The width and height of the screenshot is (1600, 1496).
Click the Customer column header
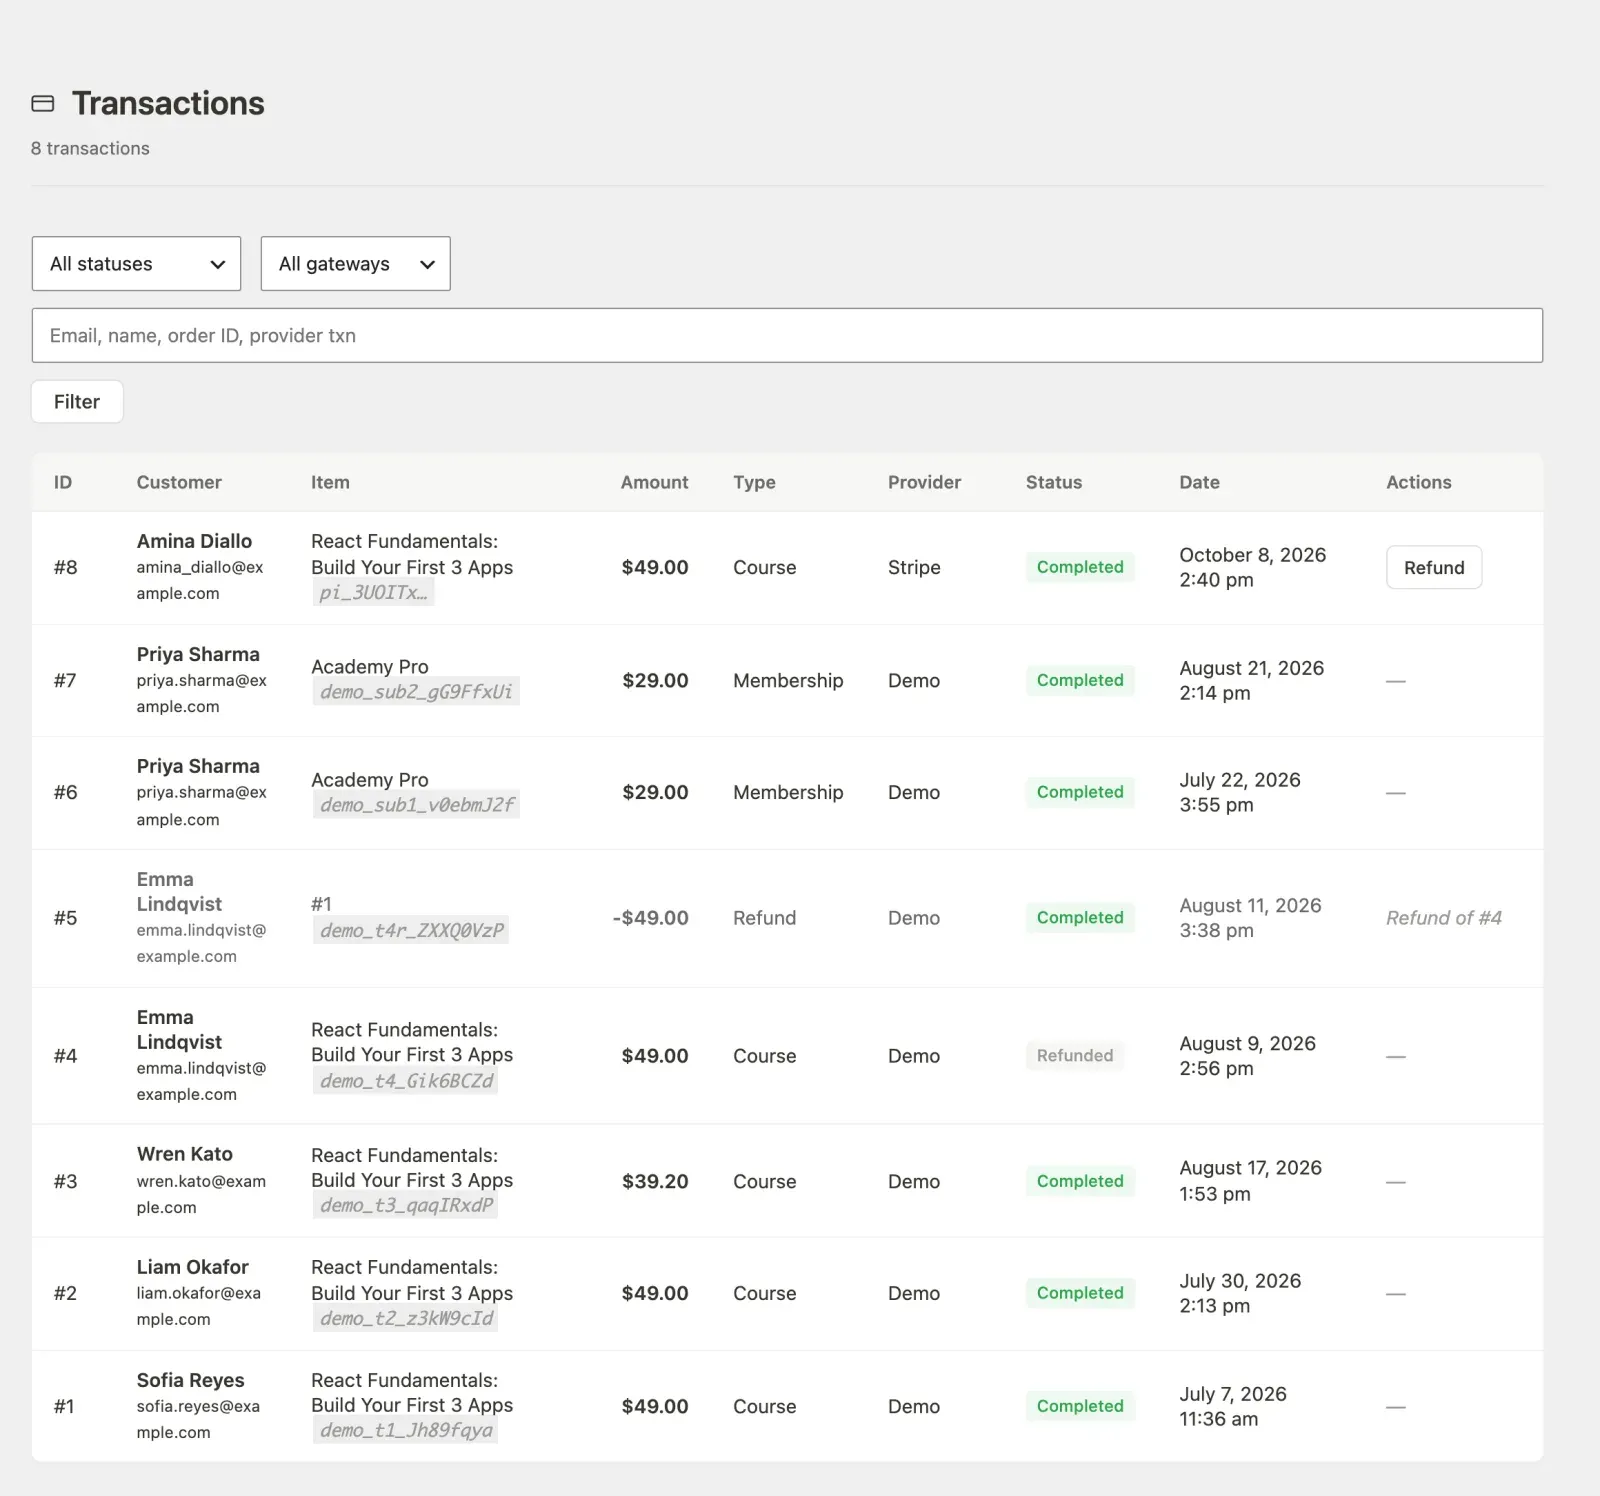click(x=179, y=483)
